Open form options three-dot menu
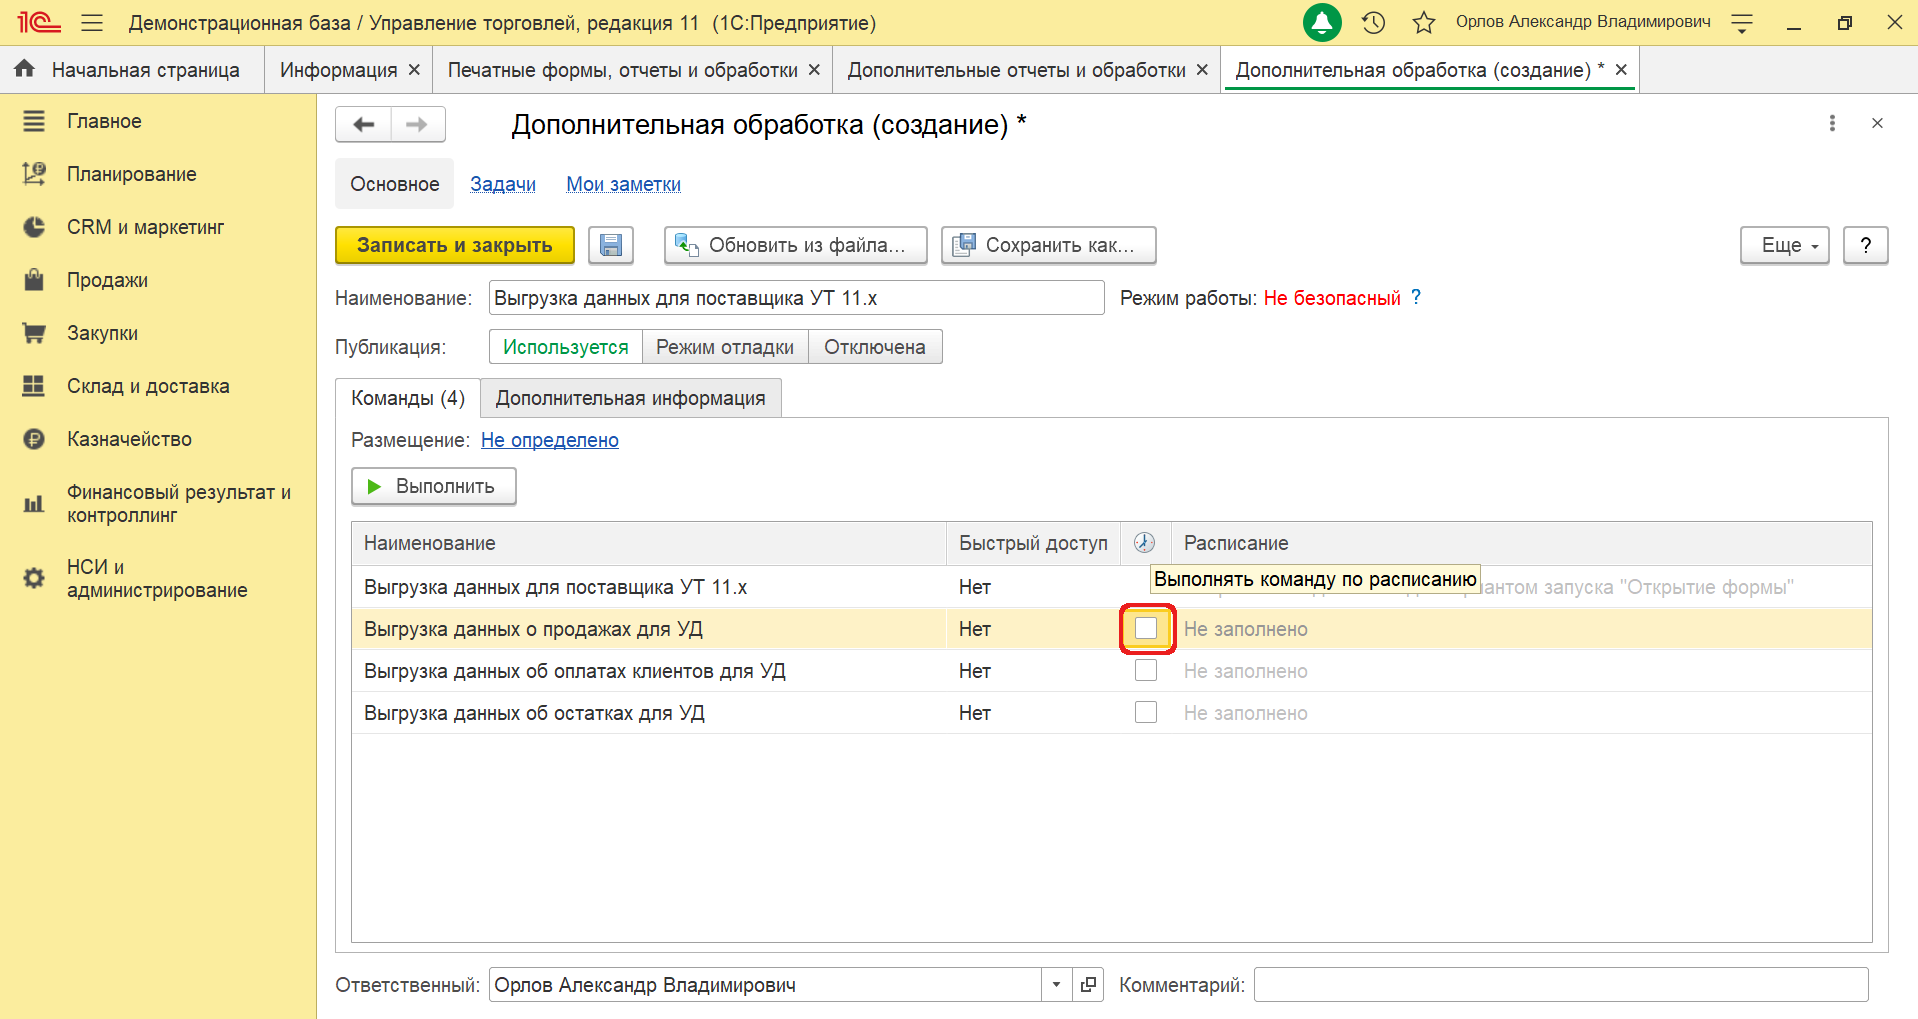Screen dimensions: 1918x1019 coord(1832,123)
